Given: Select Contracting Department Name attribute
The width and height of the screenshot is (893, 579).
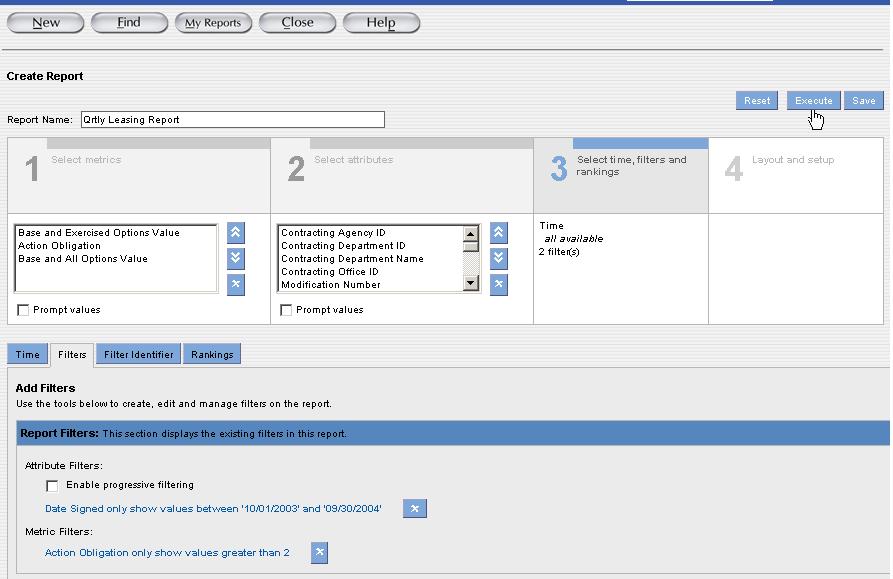Looking at the screenshot, I should pos(352,258).
